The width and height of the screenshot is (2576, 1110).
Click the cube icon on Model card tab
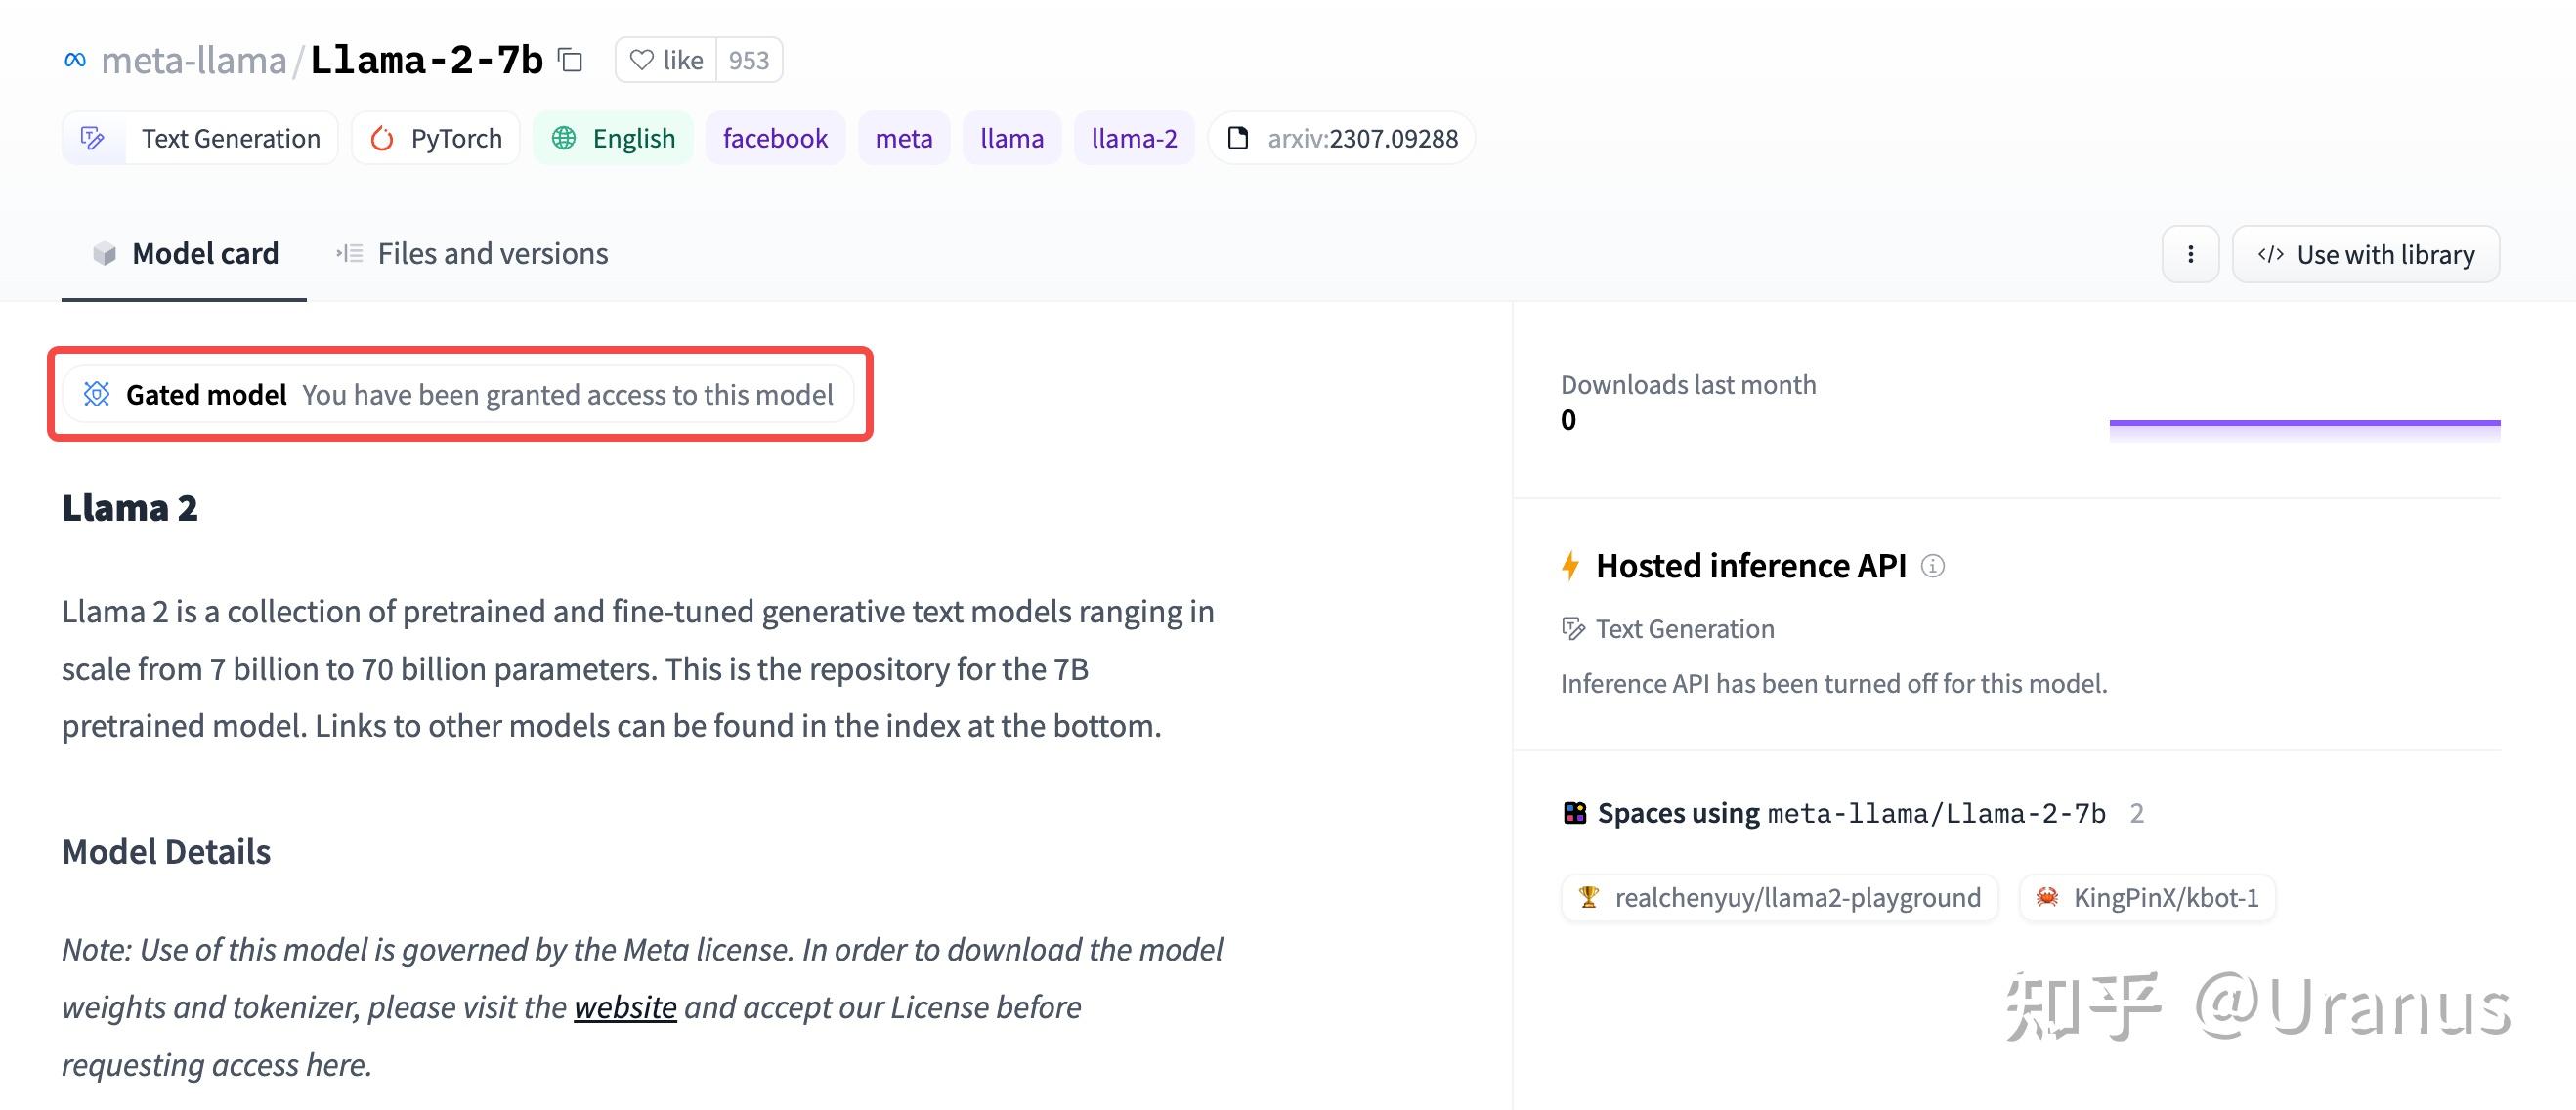pyautogui.click(x=105, y=254)
